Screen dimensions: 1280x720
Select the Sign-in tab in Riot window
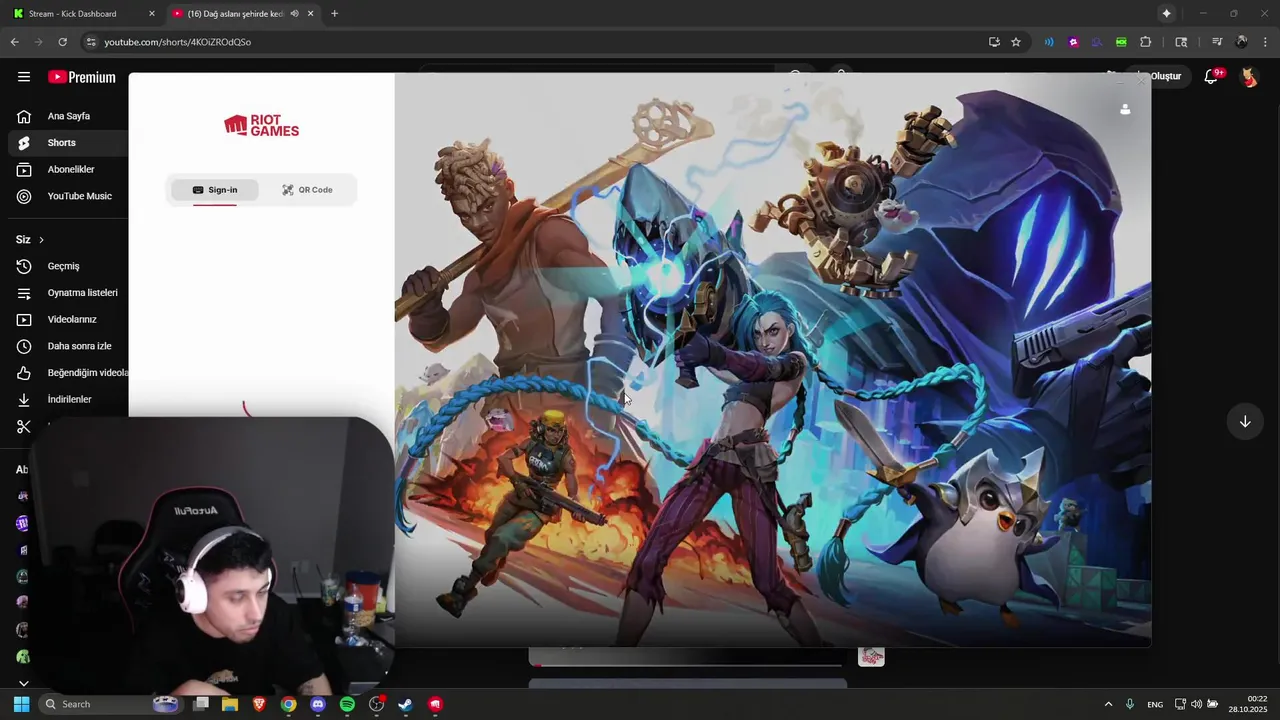click(x=215, y=190)
